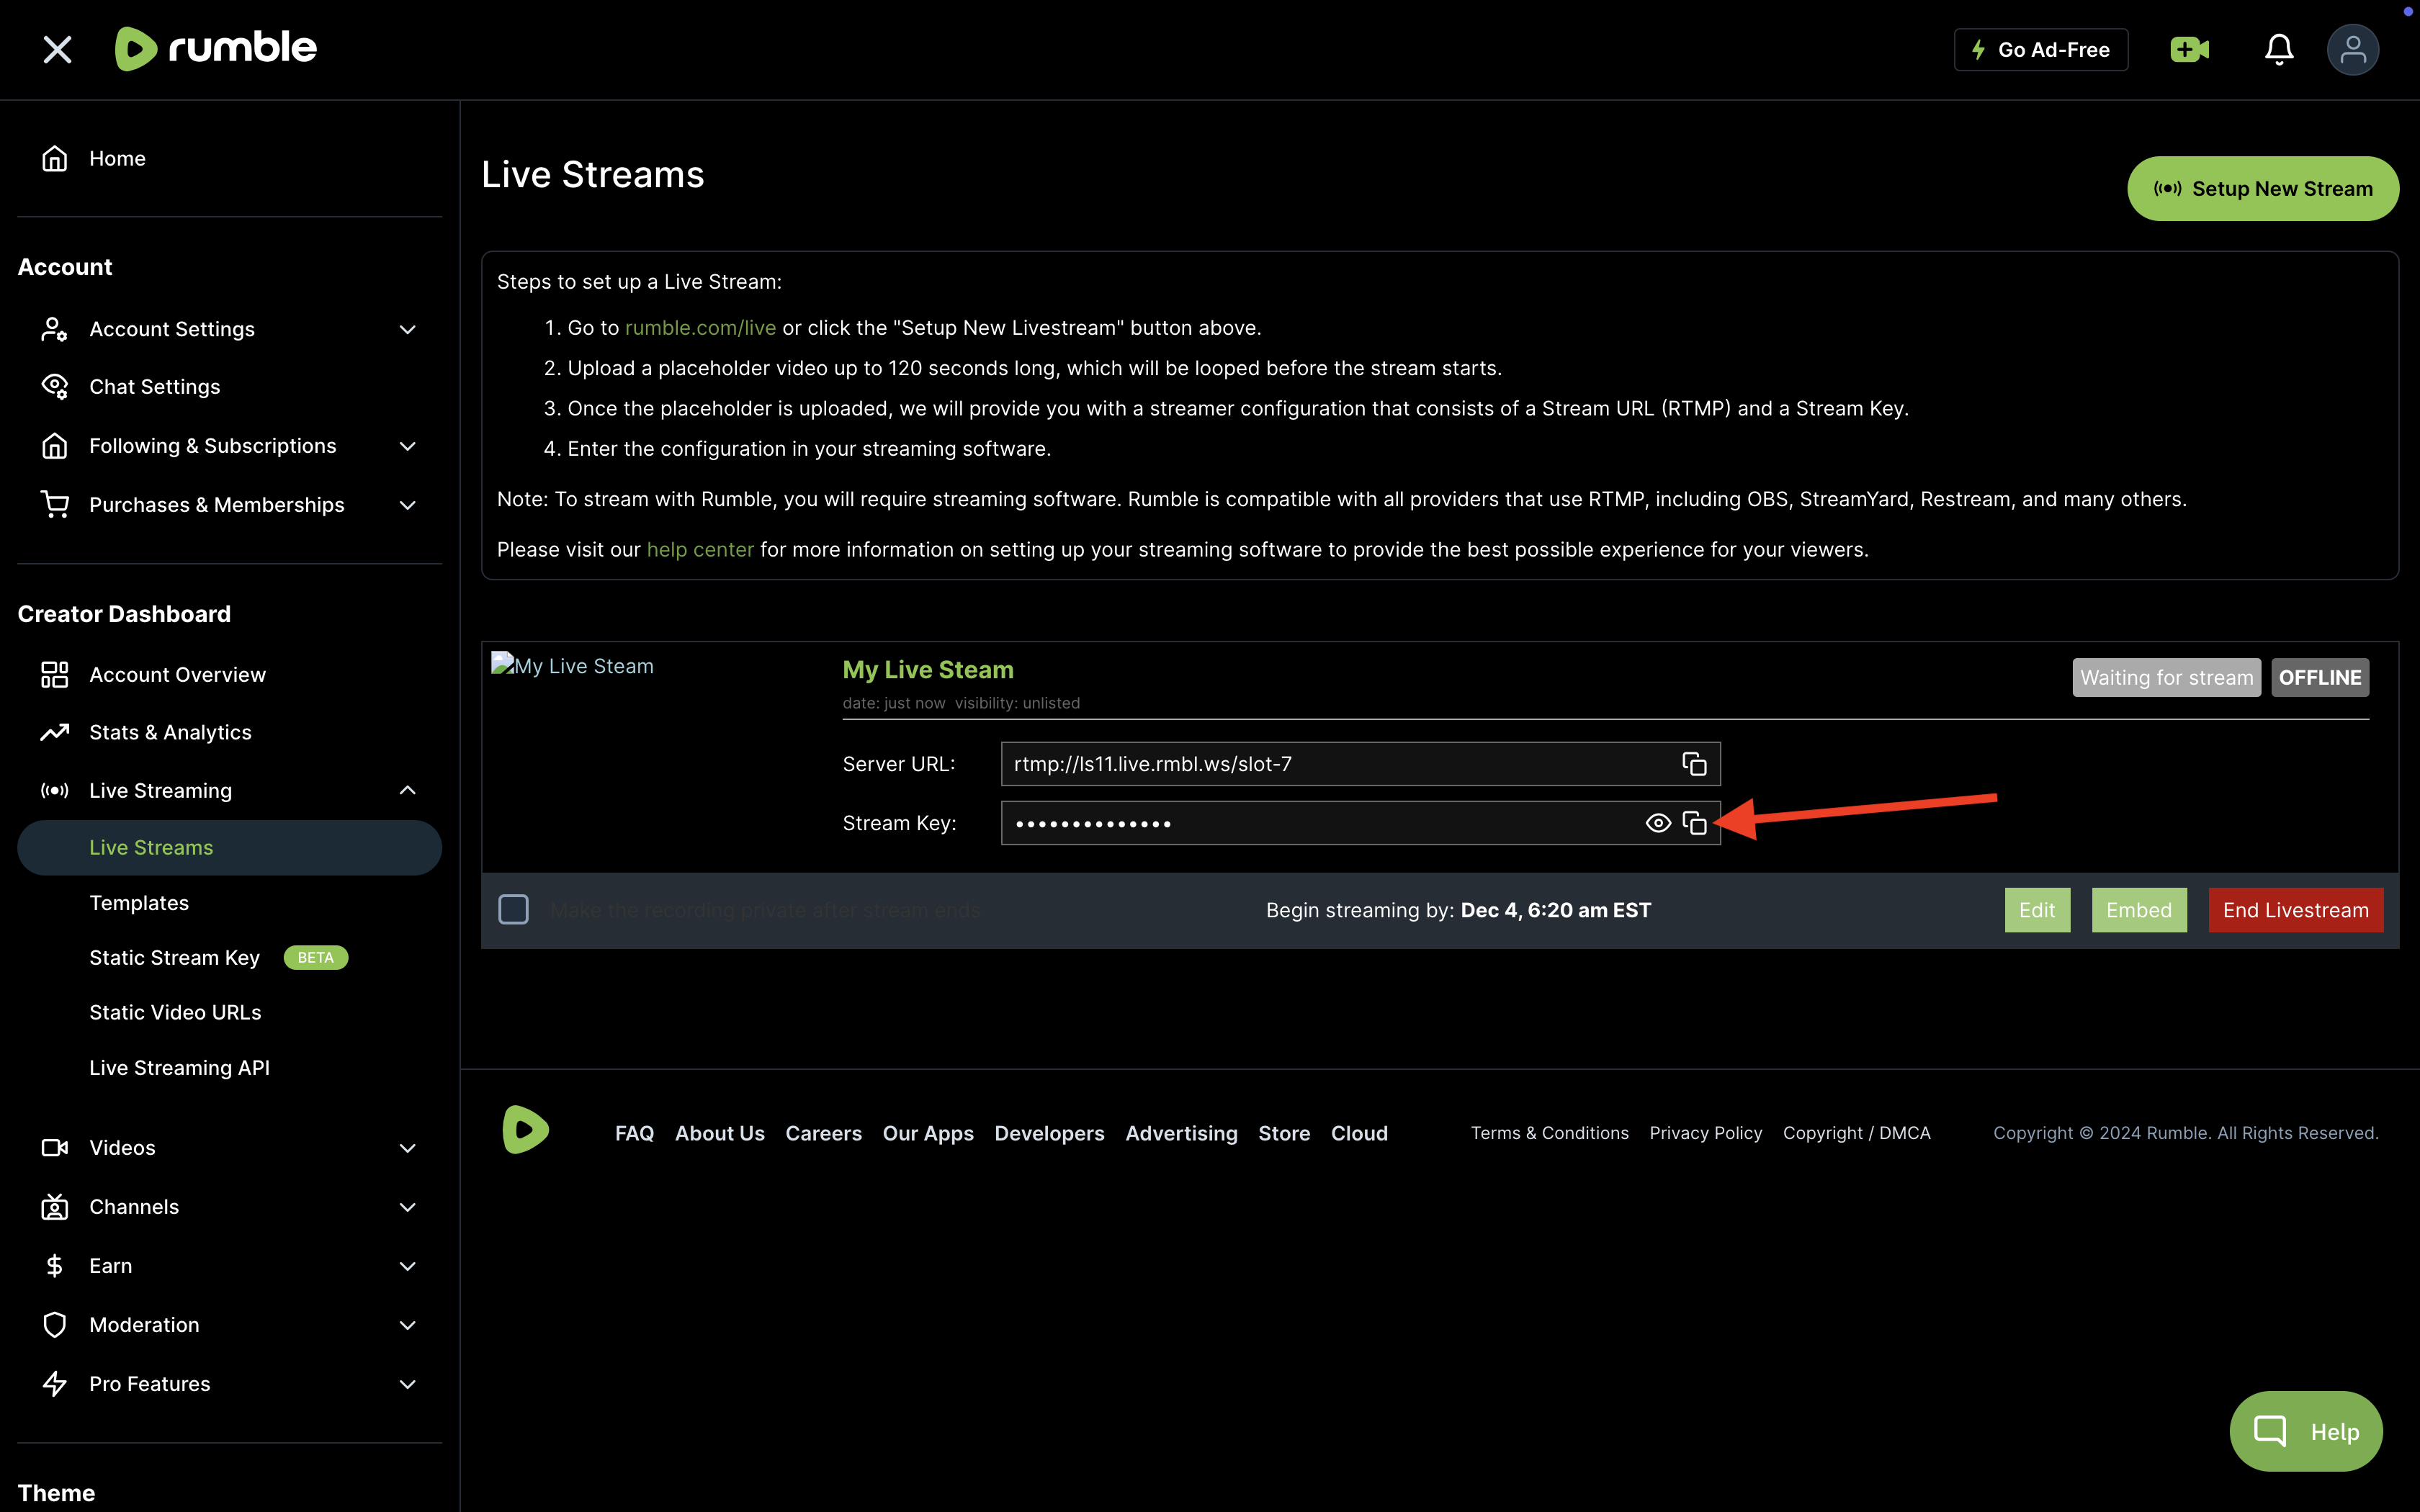
Task: Click the Account Overview dashboard icon
Action: pyautogui.click(x=55, y=674)
